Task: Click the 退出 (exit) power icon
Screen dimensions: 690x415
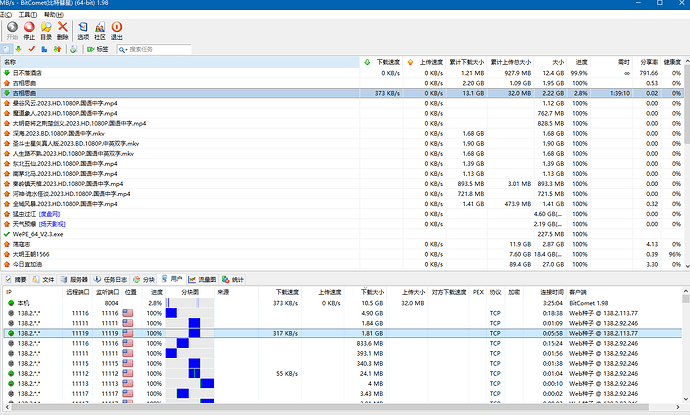Action: (117, 31)
